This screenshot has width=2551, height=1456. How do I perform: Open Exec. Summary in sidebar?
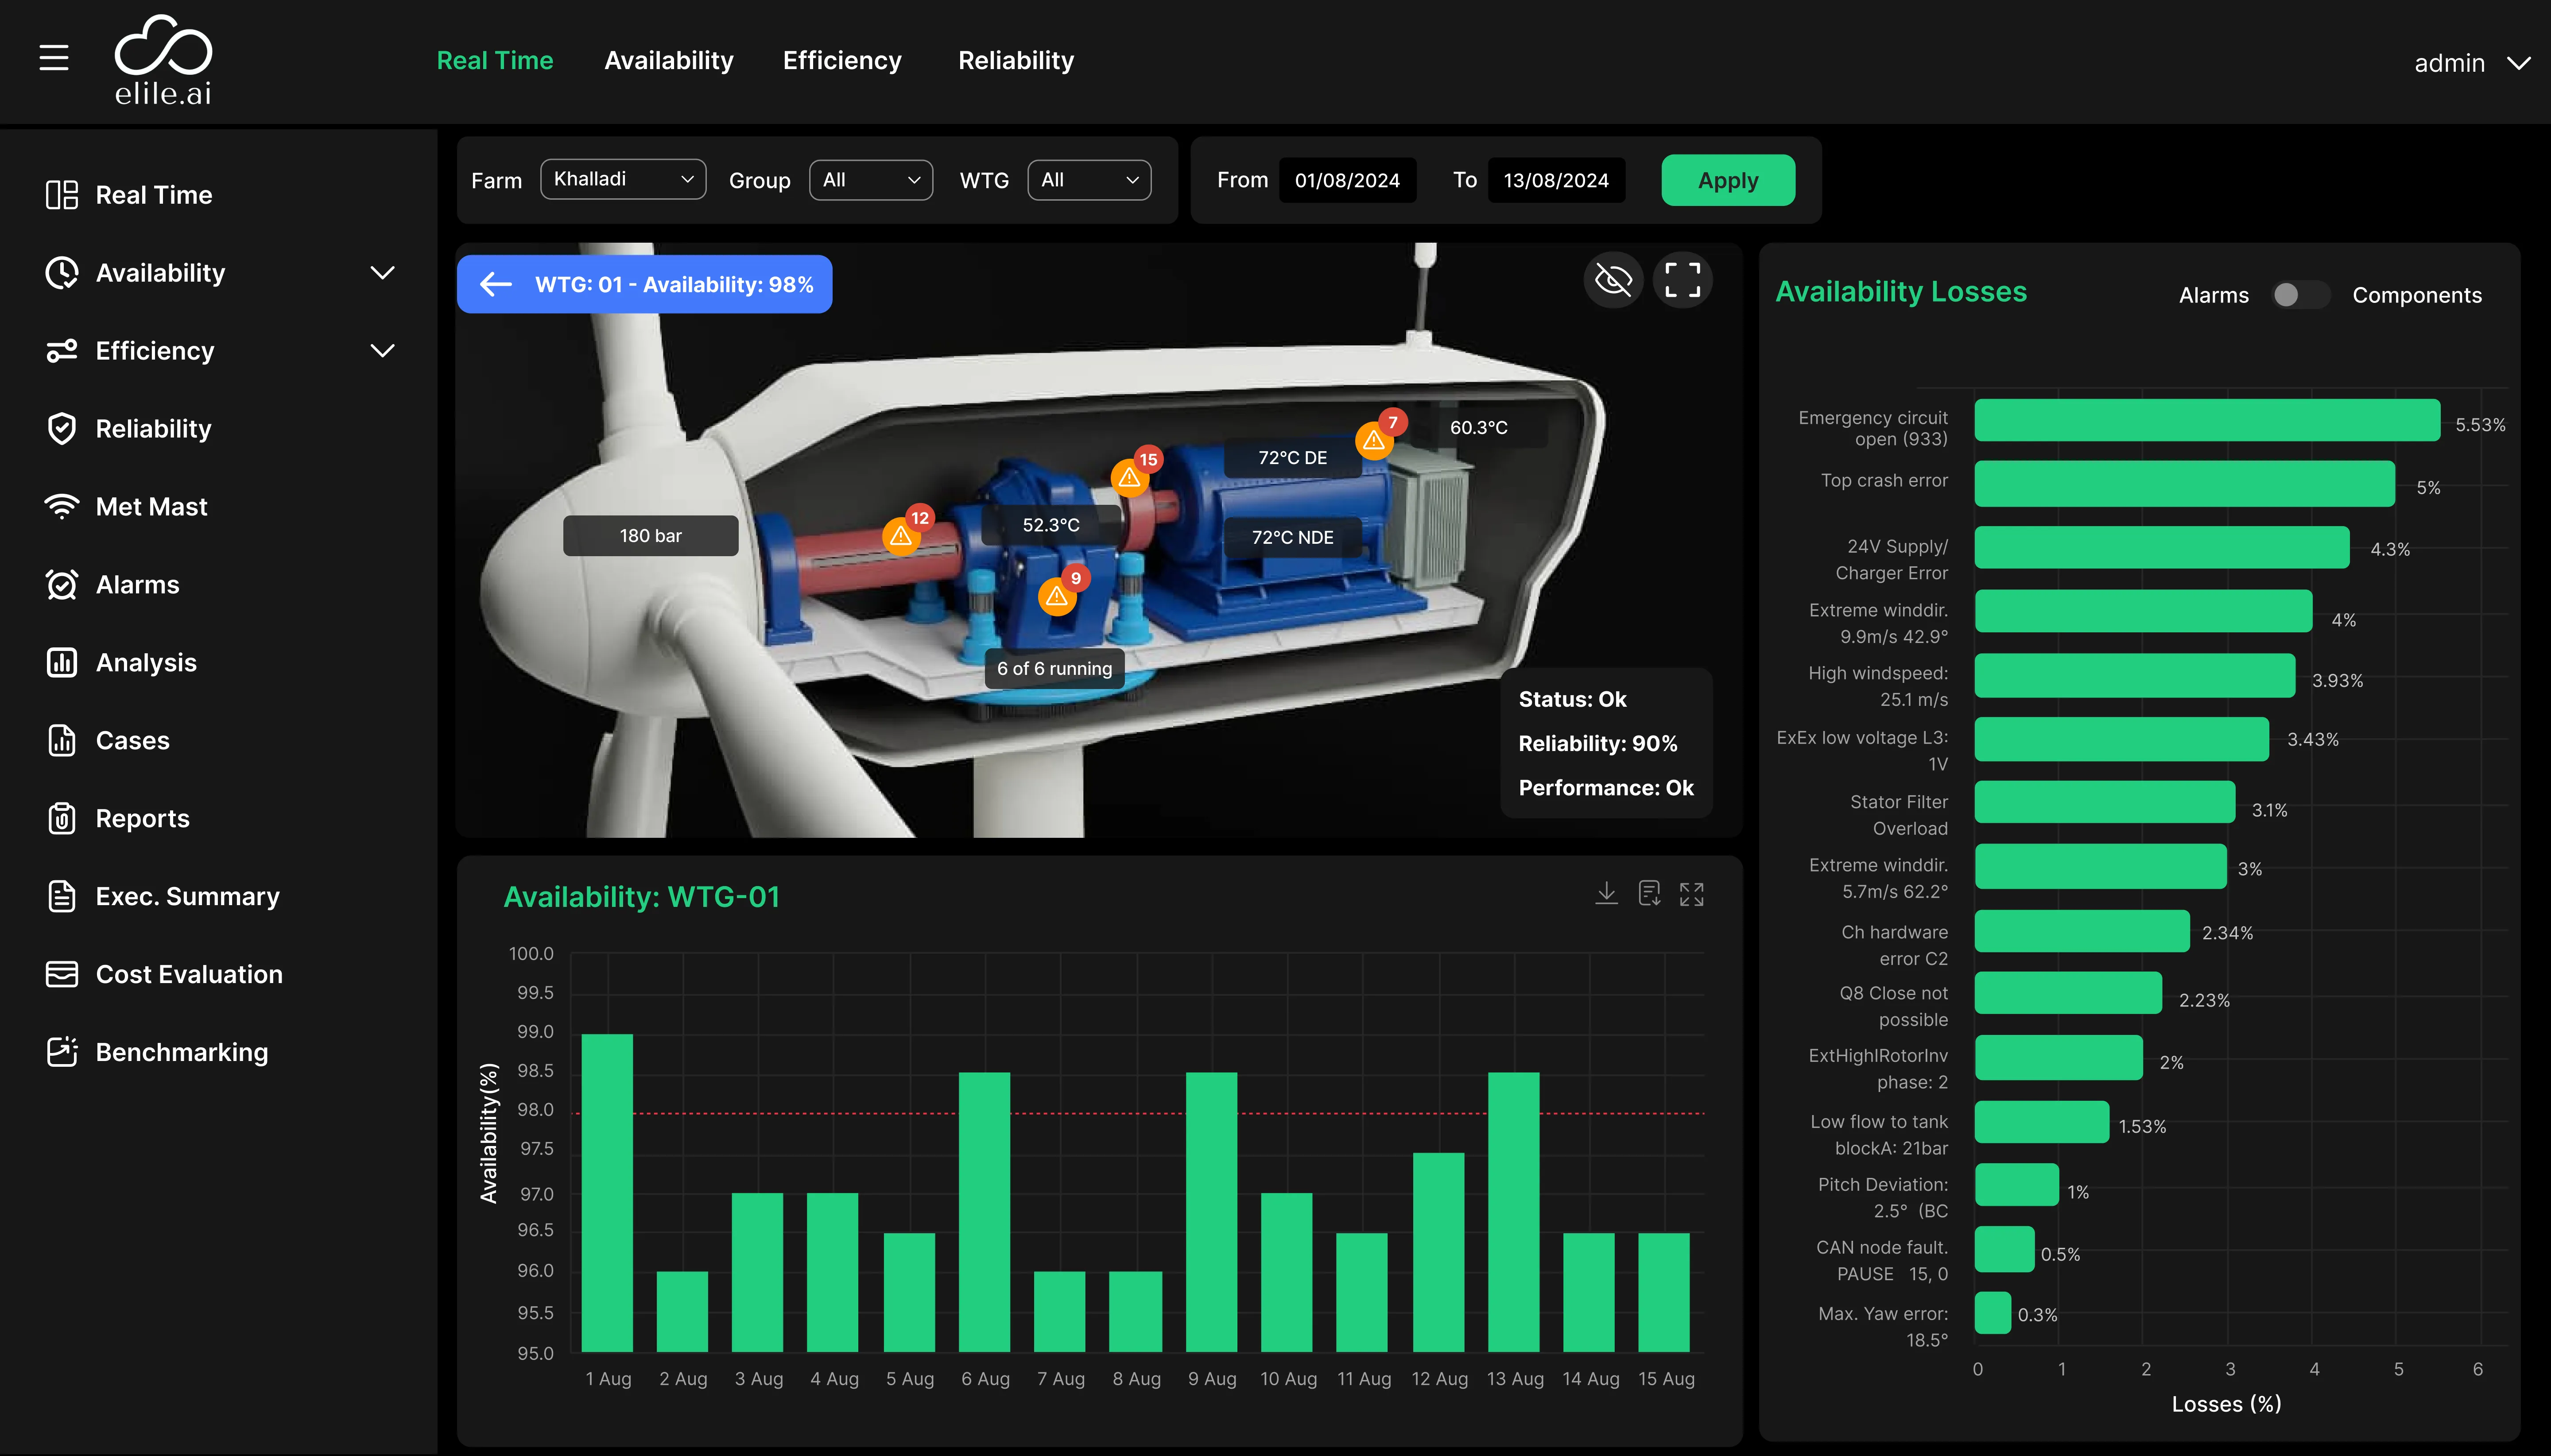coord(162,897)
